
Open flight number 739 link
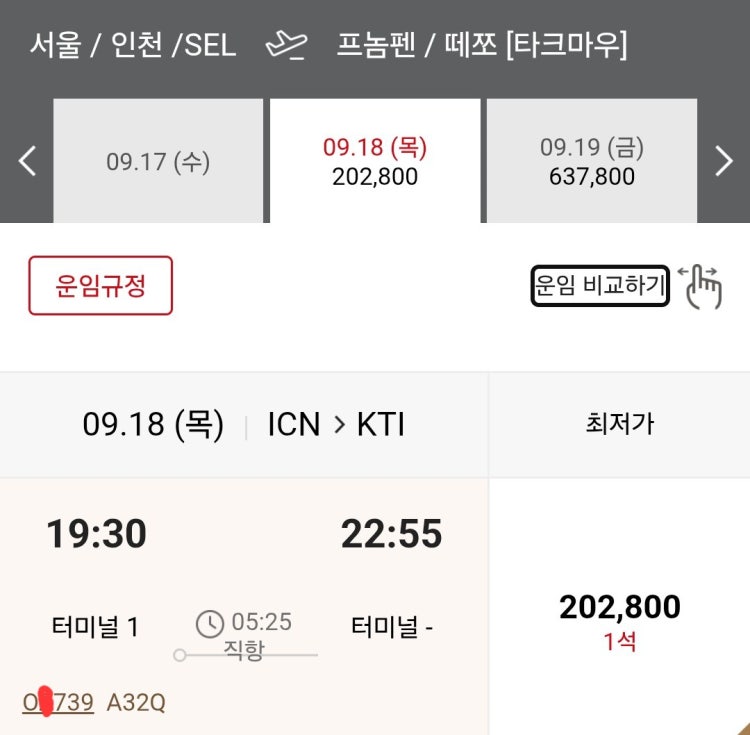pos(58,702)
